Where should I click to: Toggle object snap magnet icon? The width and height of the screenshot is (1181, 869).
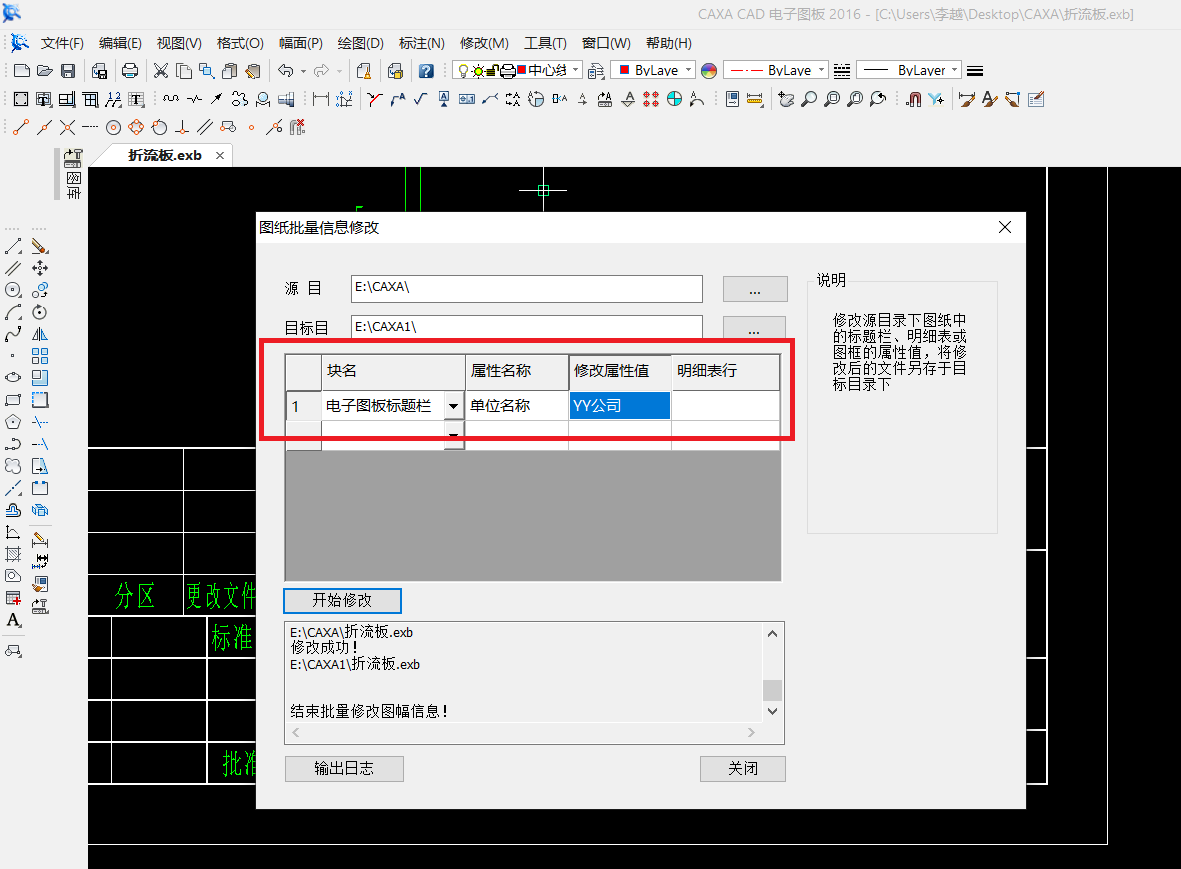point(915,98)
